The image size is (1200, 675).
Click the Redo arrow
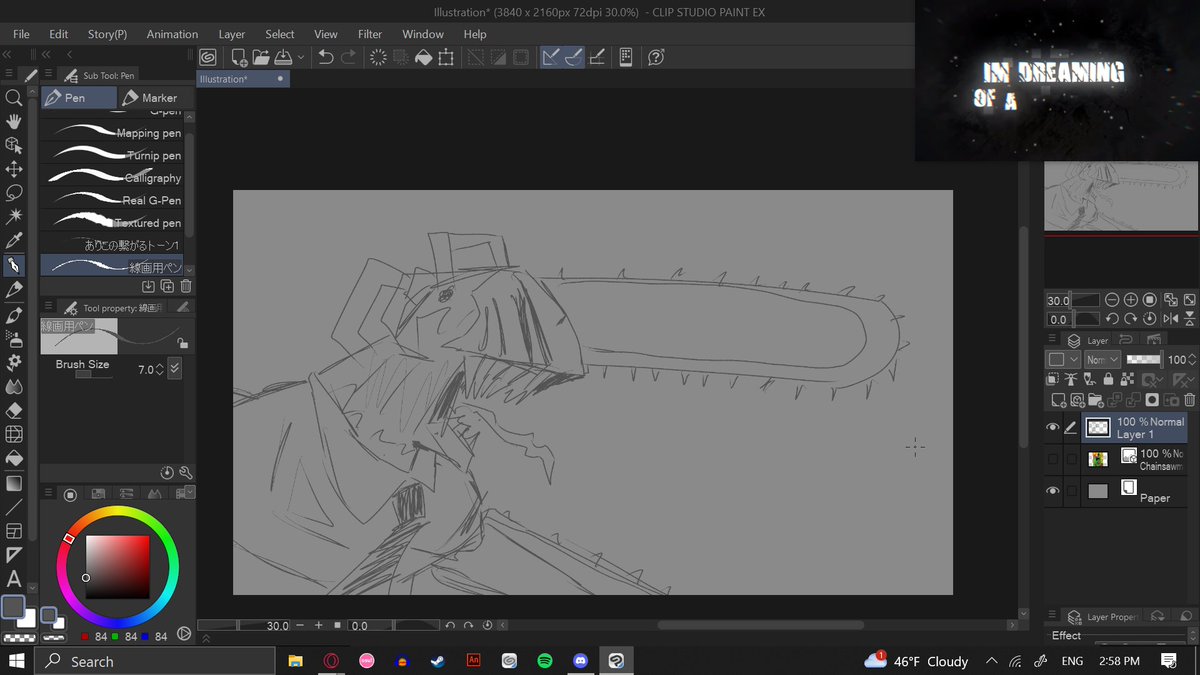point(348,58)
